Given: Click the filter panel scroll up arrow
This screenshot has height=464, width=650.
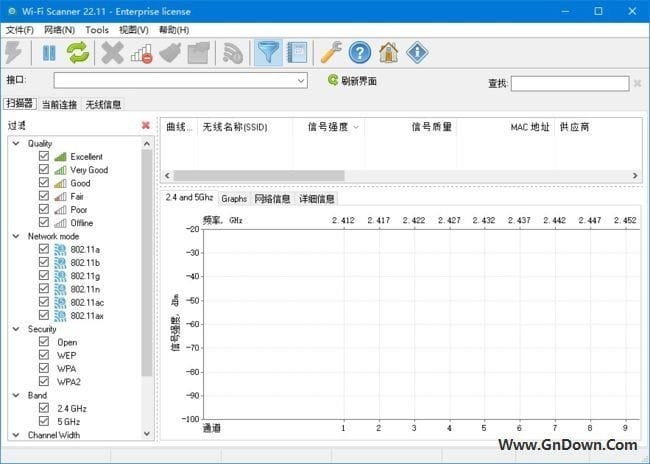Looking at the screenshot, I should point(147,143).
